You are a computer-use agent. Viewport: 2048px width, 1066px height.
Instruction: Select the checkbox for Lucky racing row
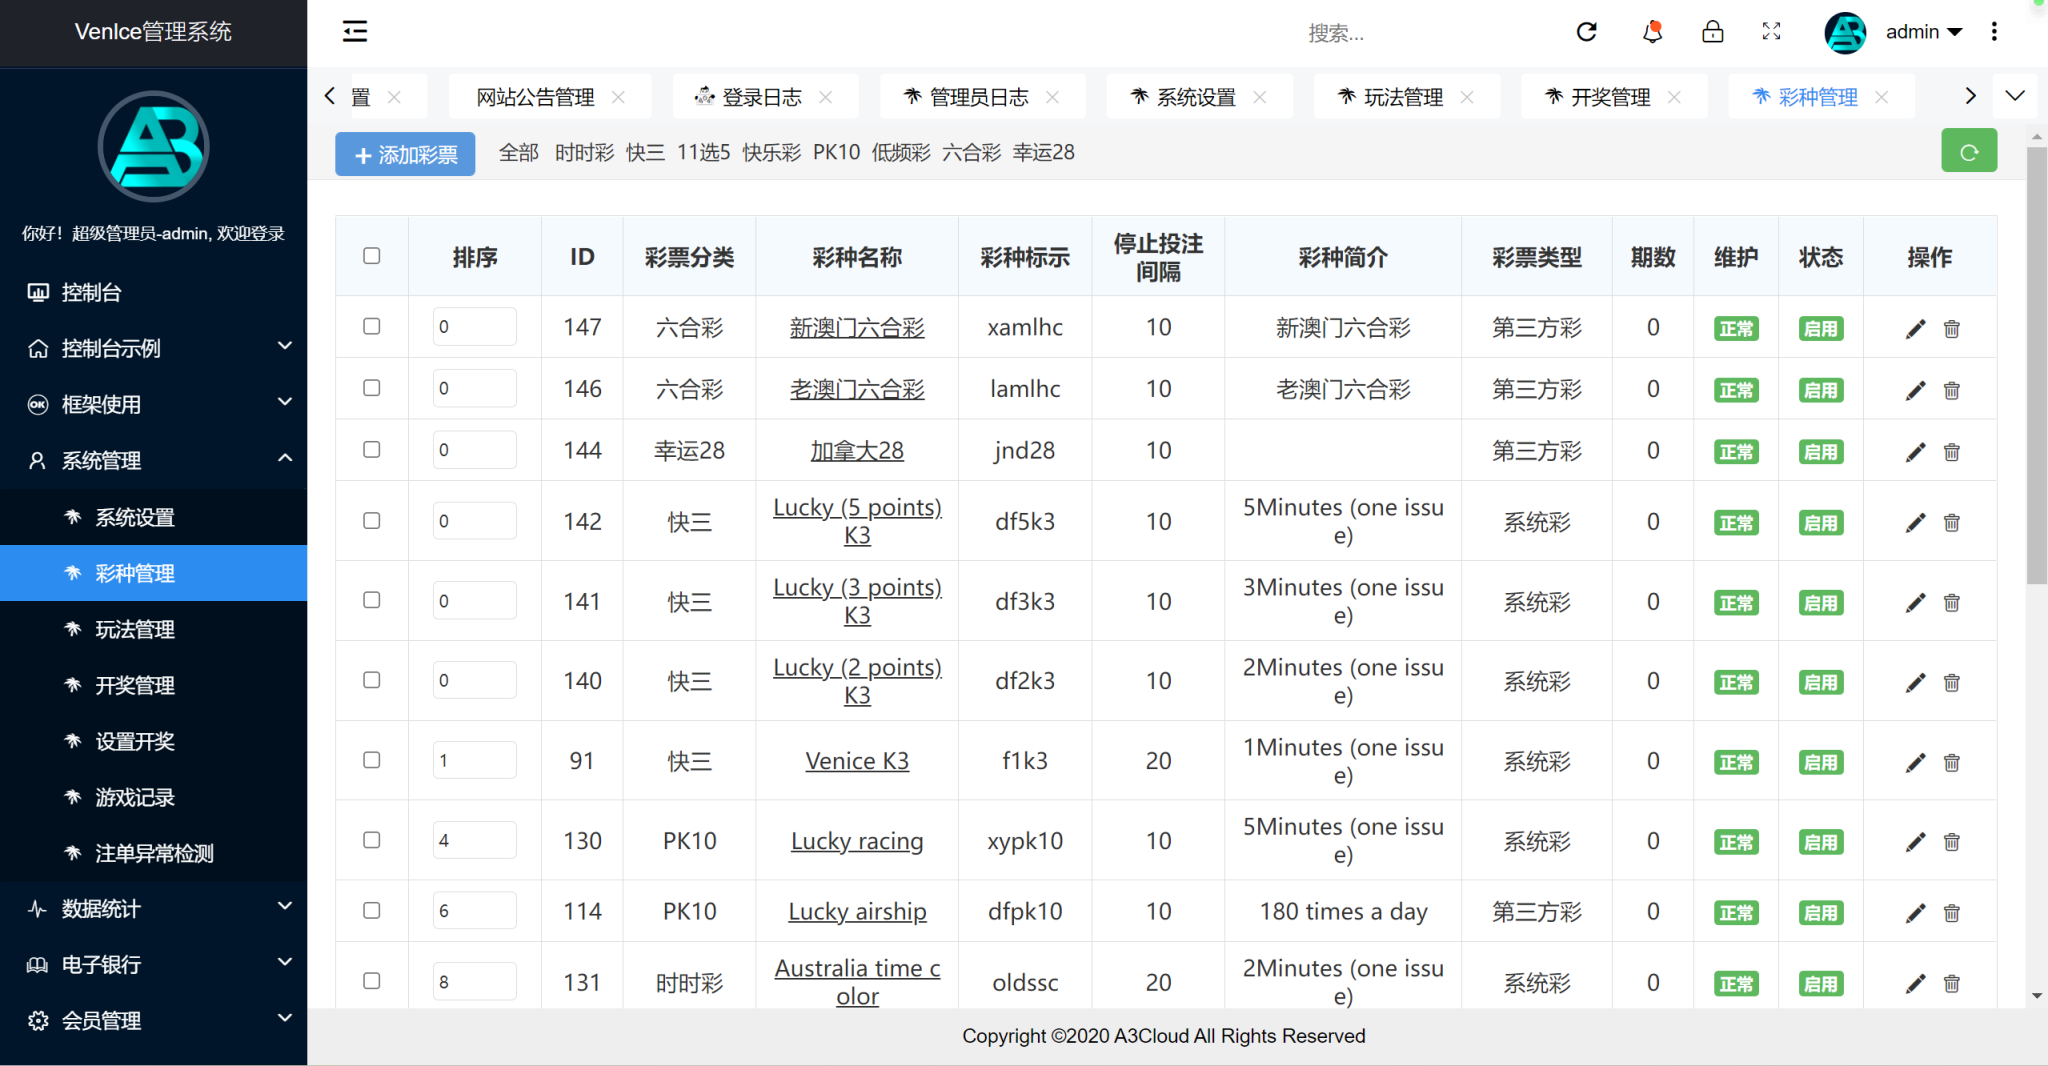(x=372, y=840)
